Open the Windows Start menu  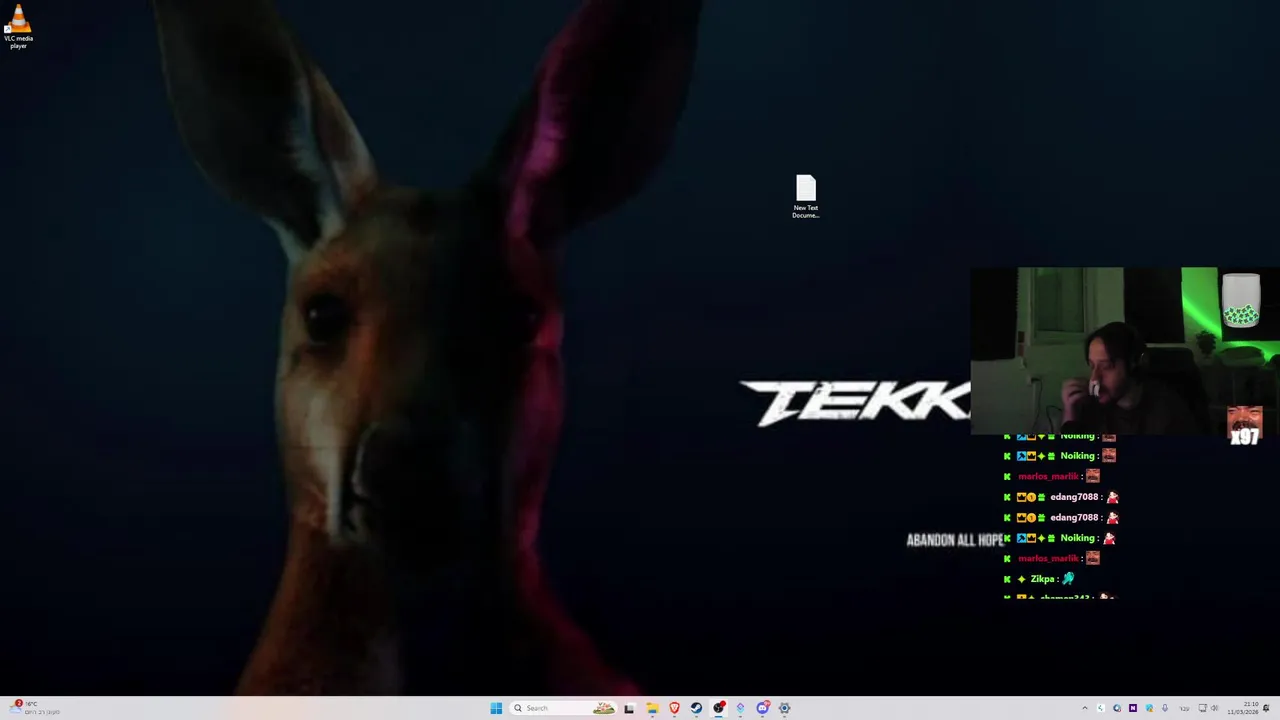click(496, 708)
